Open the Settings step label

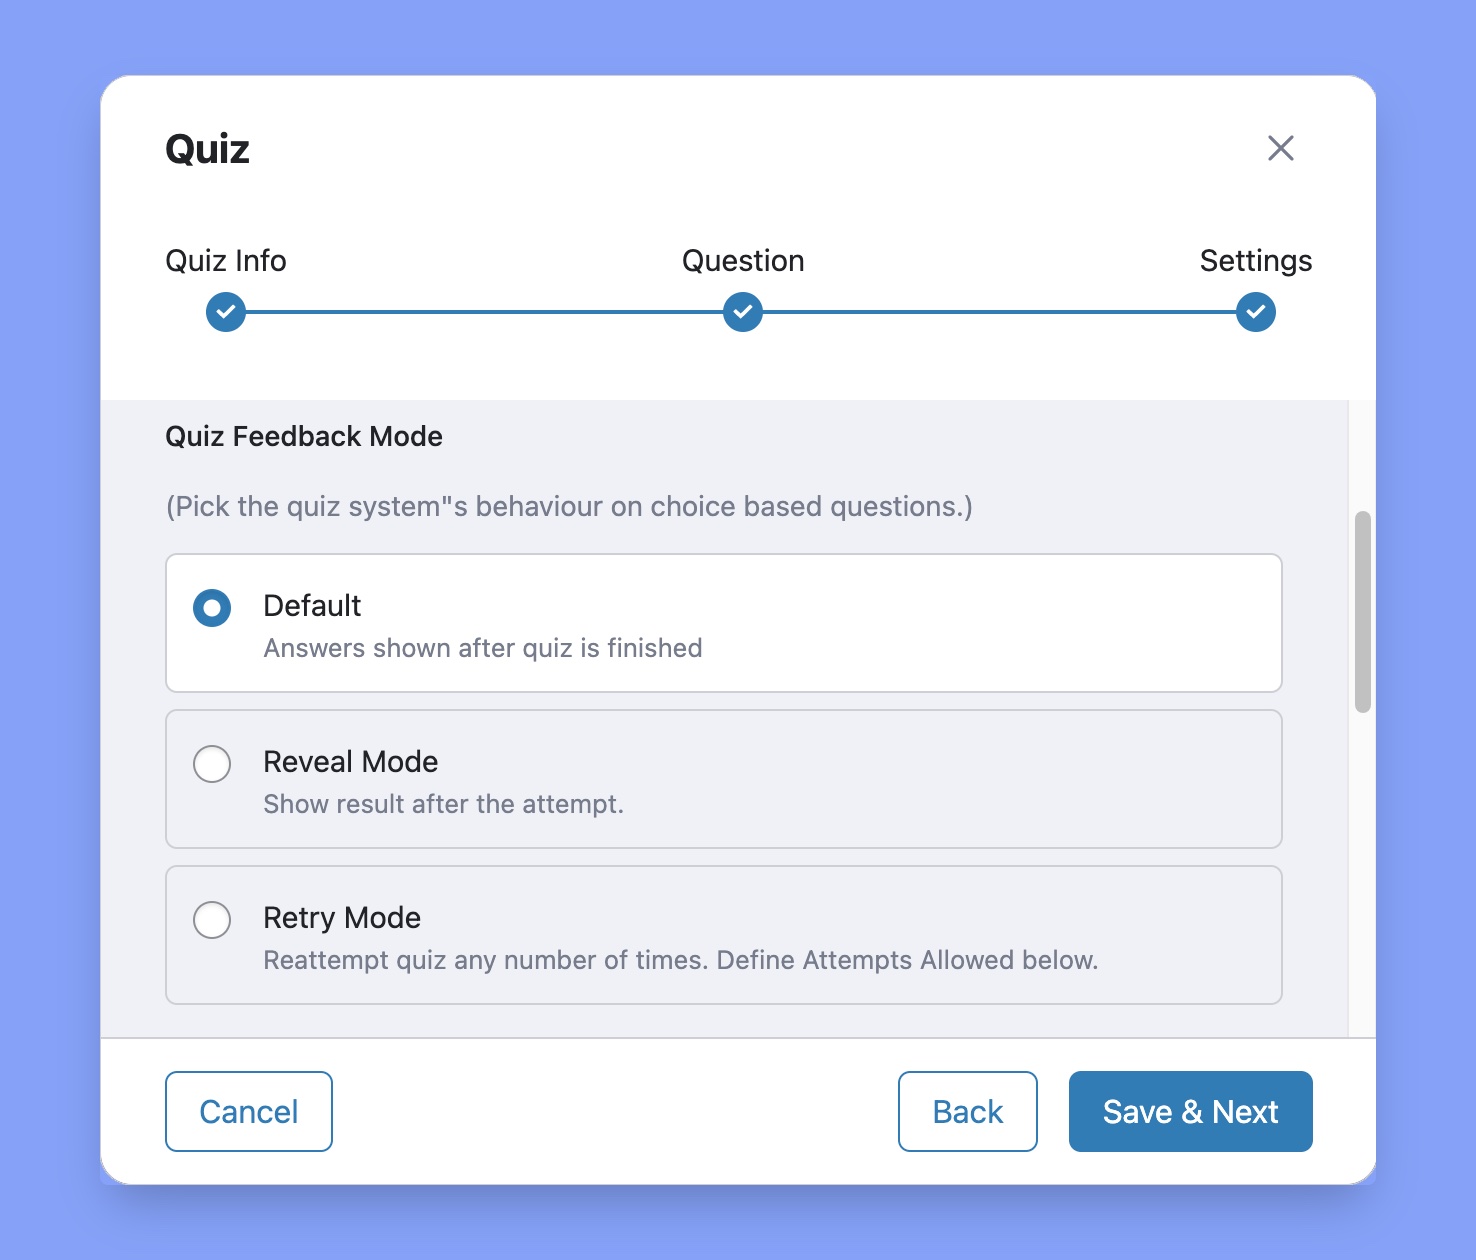click(1255, 261)
